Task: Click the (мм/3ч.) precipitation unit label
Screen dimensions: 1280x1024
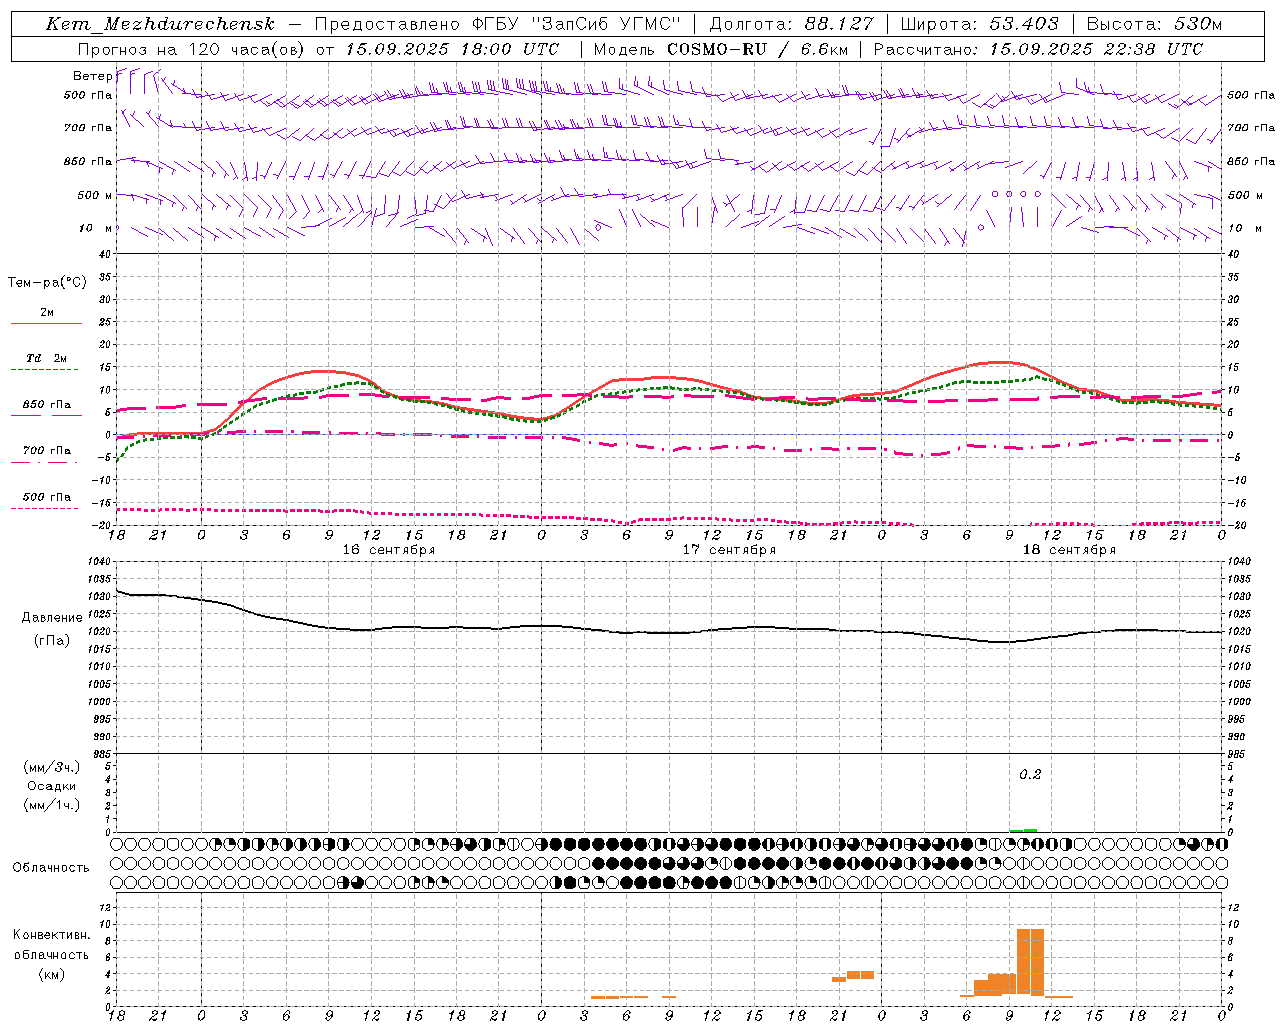Action: (x=52, y=767)
